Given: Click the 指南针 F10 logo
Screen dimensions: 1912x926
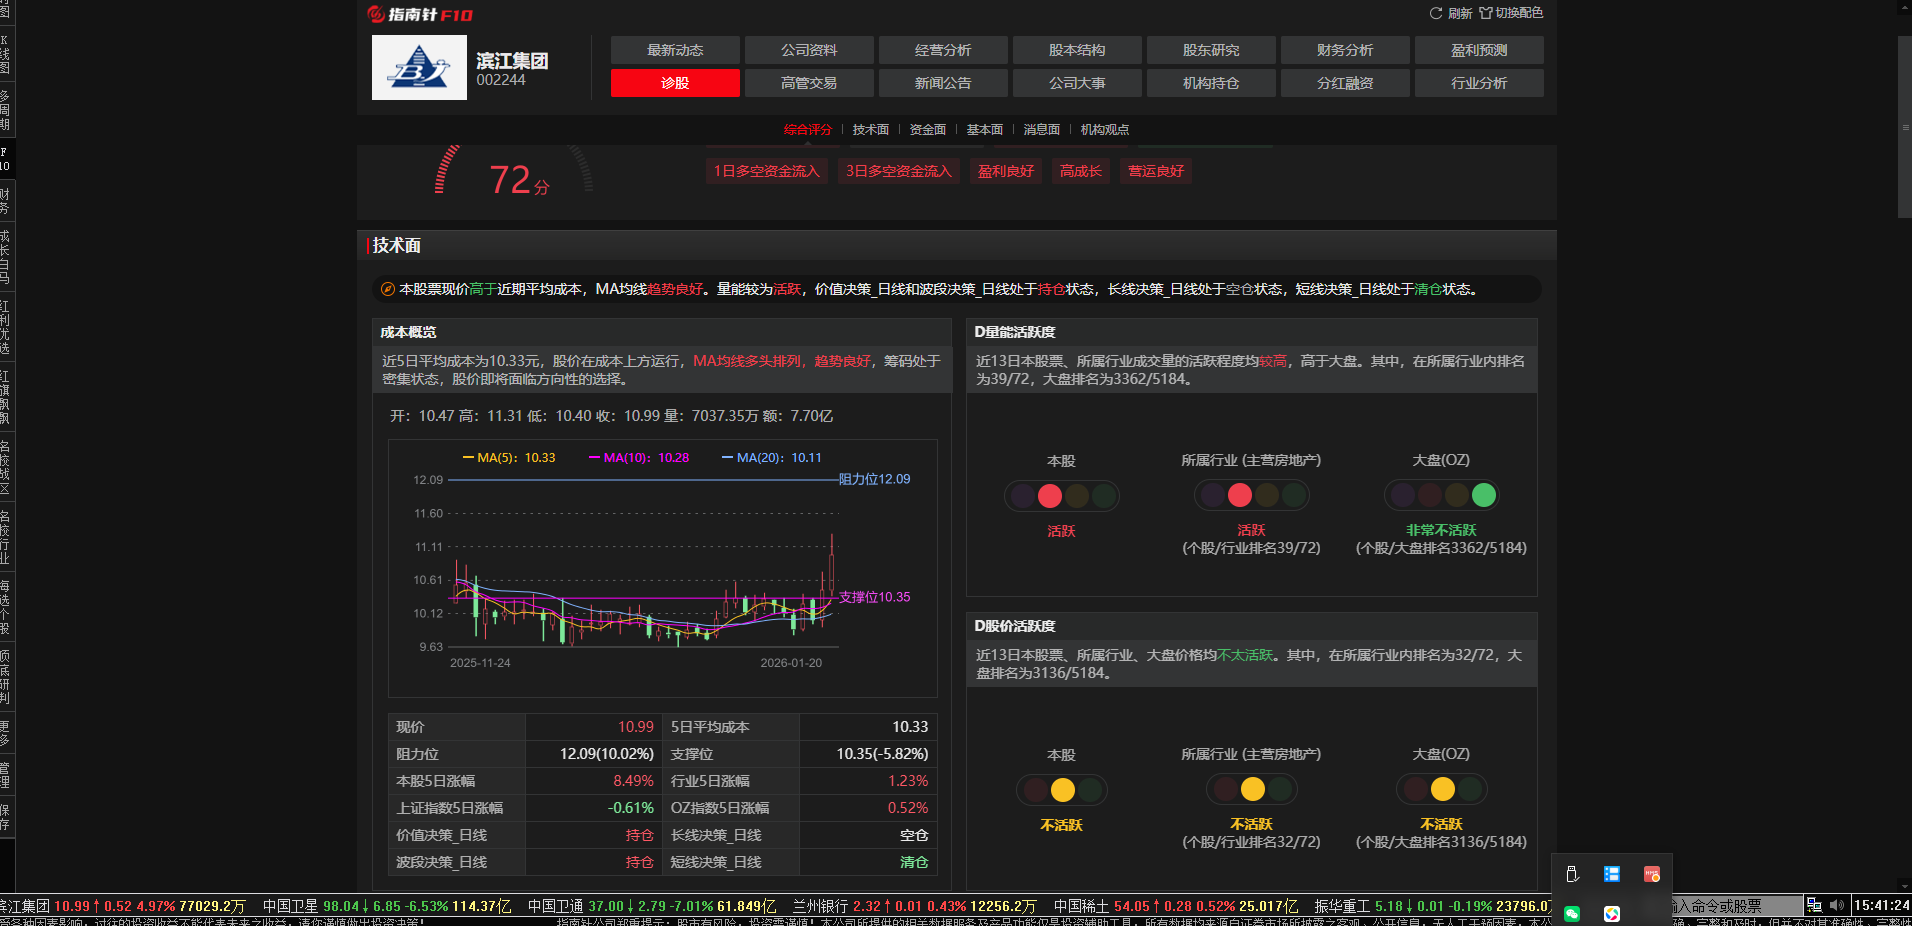Looking at the screenshot, I should click(x=420, y=14).
